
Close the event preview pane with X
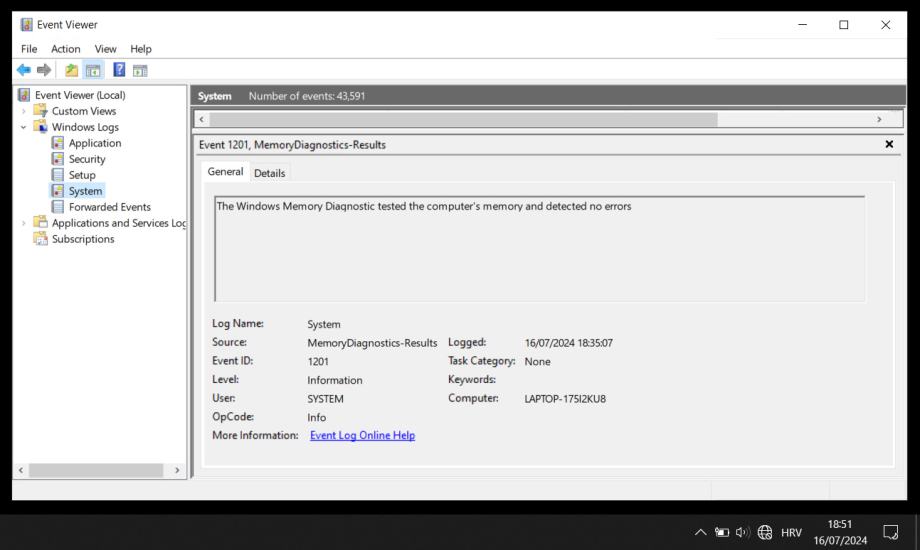click(889, 145)
